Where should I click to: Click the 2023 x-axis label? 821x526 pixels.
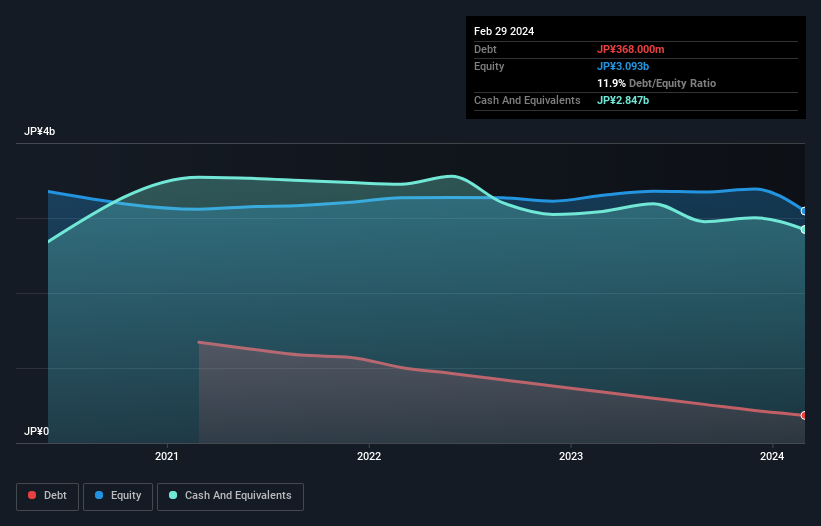[571, 456]
